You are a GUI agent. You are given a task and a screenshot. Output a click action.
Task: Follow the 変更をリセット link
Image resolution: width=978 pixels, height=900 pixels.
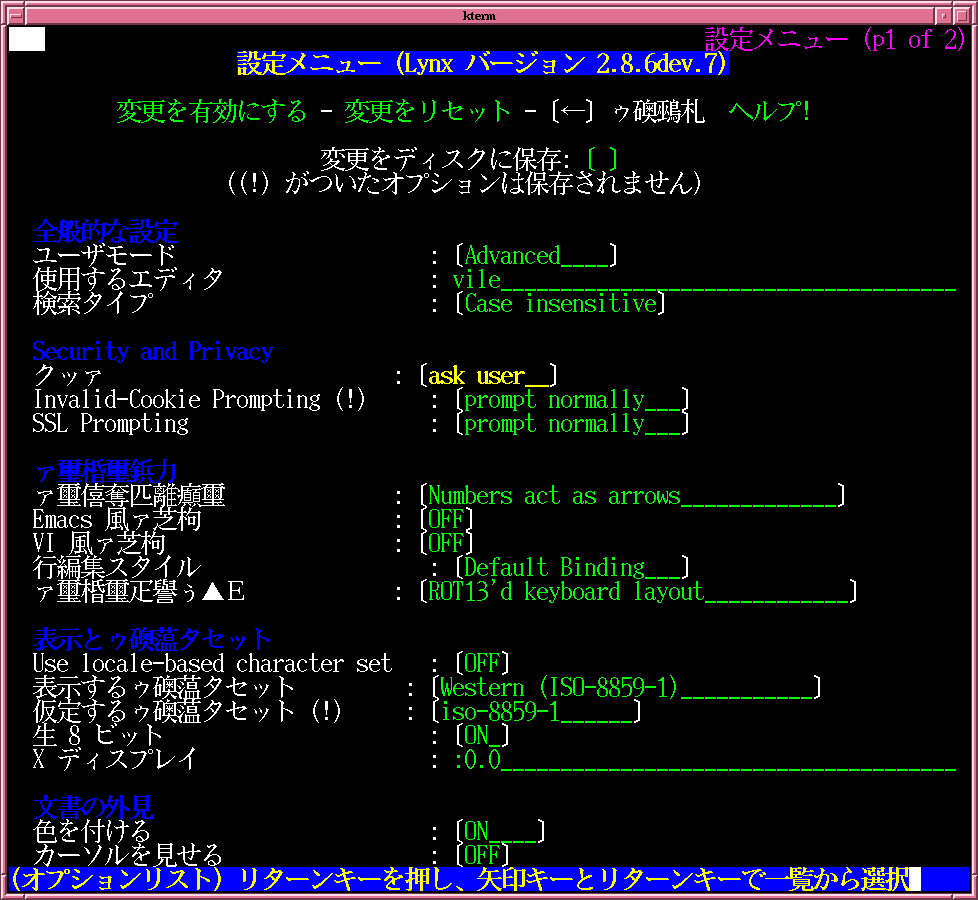click(427, 111)
